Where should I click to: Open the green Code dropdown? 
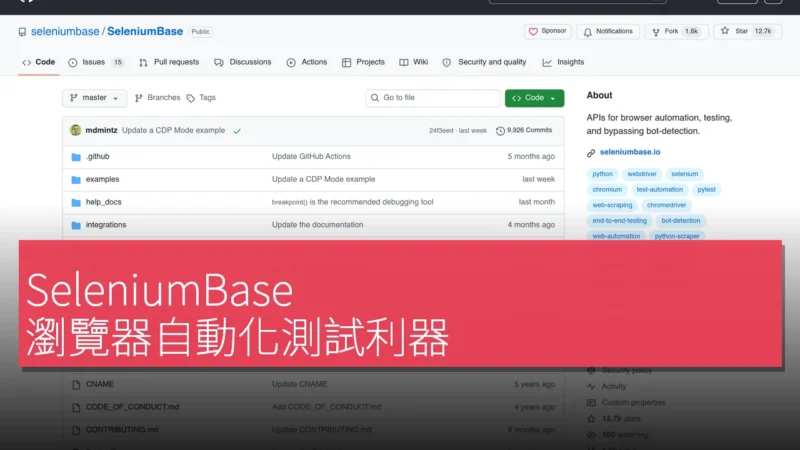pos(534,98)
